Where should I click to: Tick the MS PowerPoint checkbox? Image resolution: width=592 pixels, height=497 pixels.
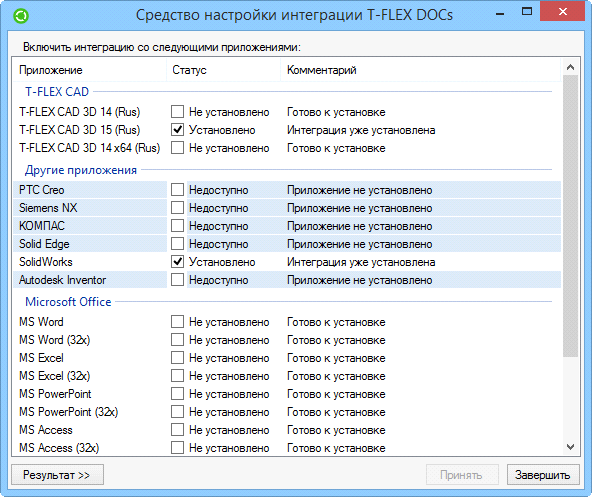coord(177,394)
